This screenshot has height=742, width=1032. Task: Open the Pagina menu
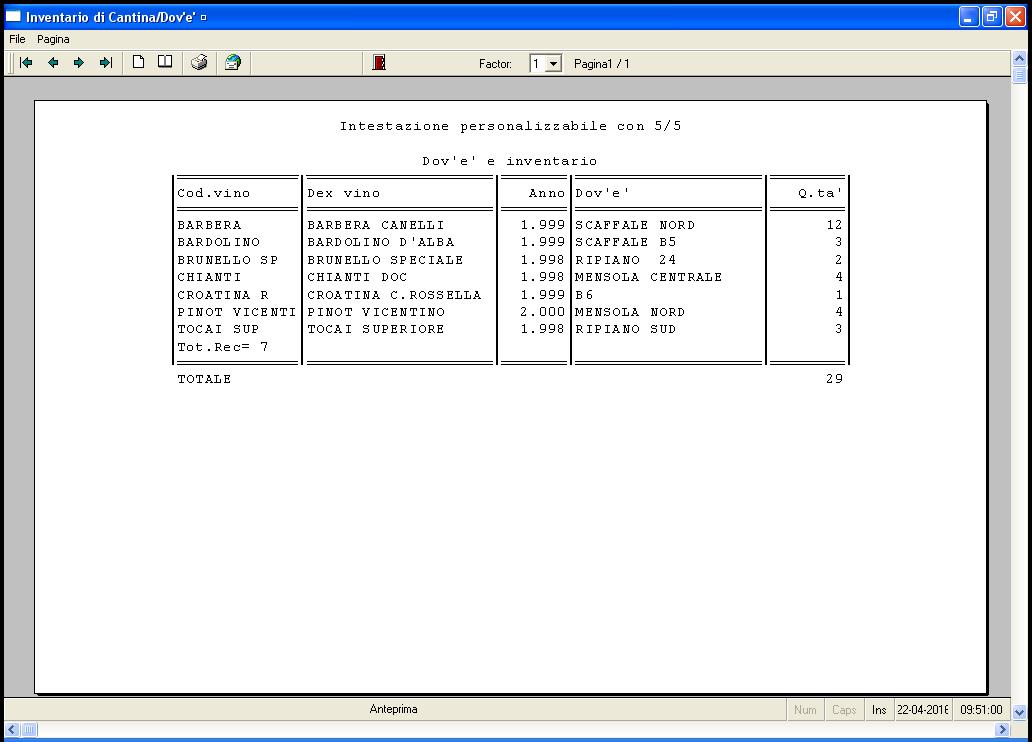click(53, 39)
